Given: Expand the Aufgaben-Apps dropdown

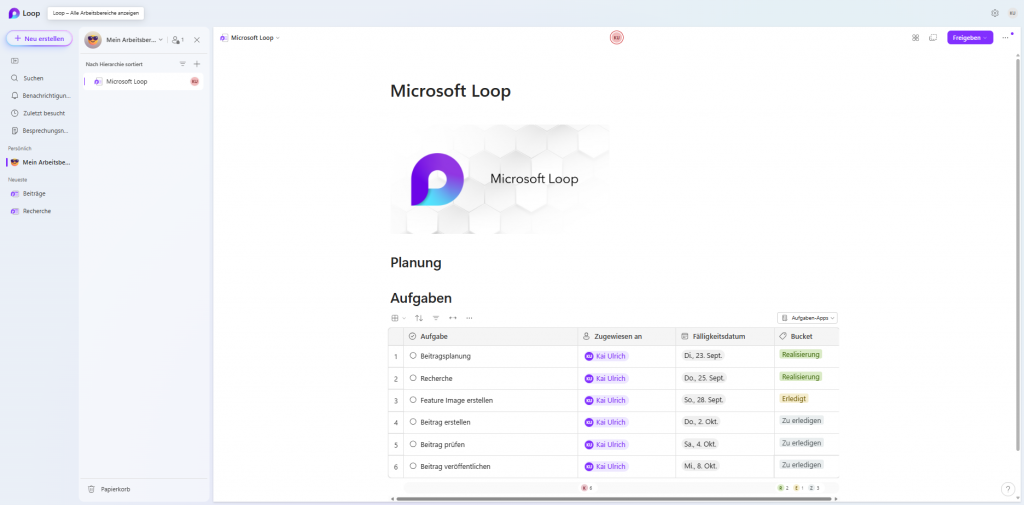Looking at the screenshot, I should 807,318.
